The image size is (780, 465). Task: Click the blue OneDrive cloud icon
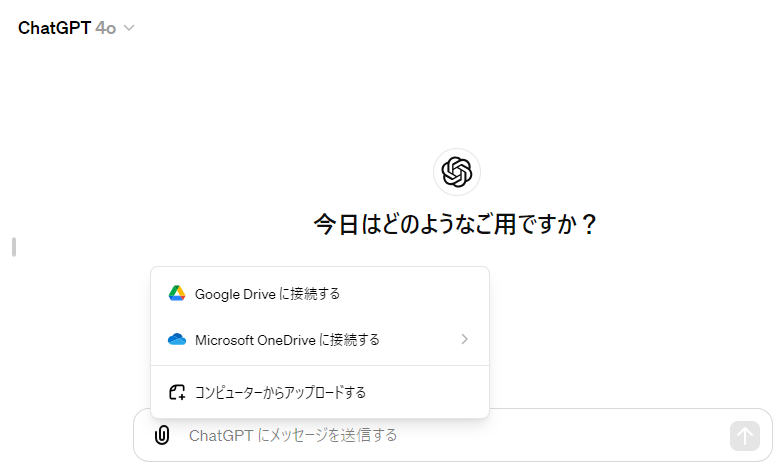tap(177, 340)
